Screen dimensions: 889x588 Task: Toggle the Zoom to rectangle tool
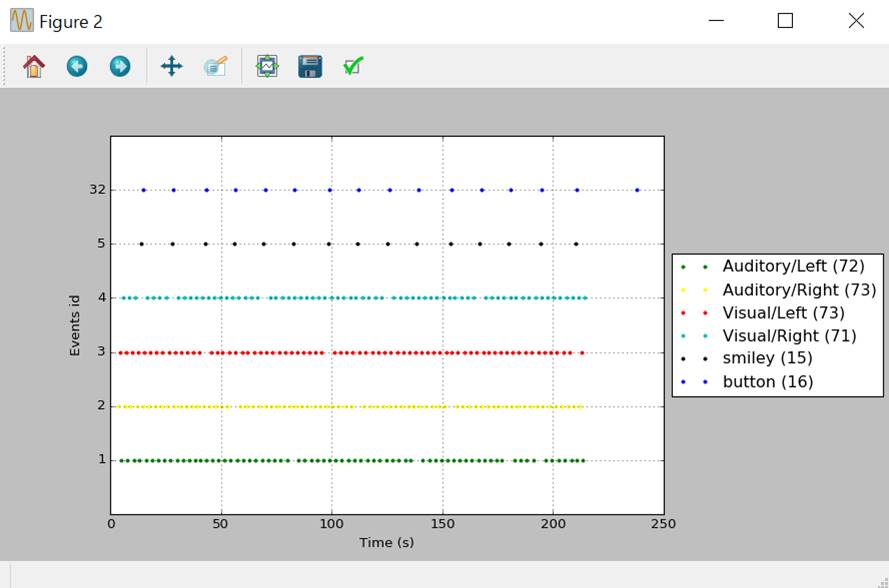215,67
